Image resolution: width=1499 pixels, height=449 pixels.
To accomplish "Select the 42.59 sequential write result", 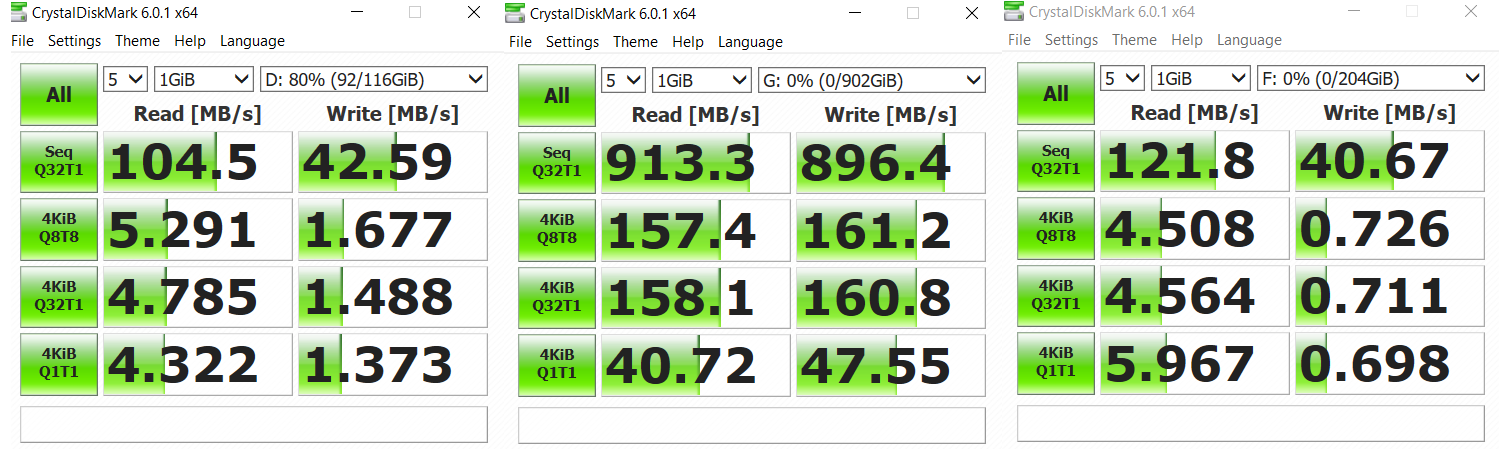I will tap(392, 162).
